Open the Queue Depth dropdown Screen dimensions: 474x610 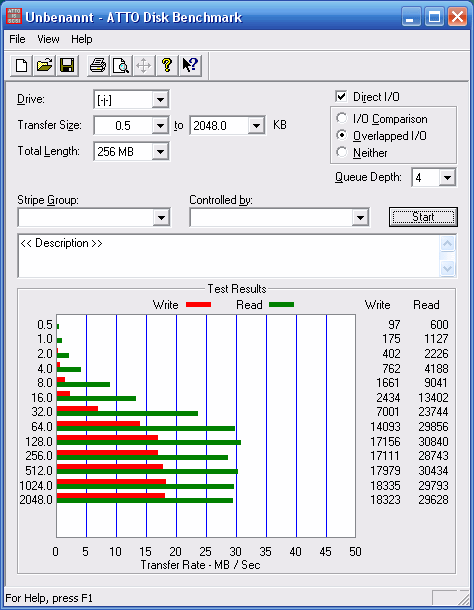click(447, 178)
